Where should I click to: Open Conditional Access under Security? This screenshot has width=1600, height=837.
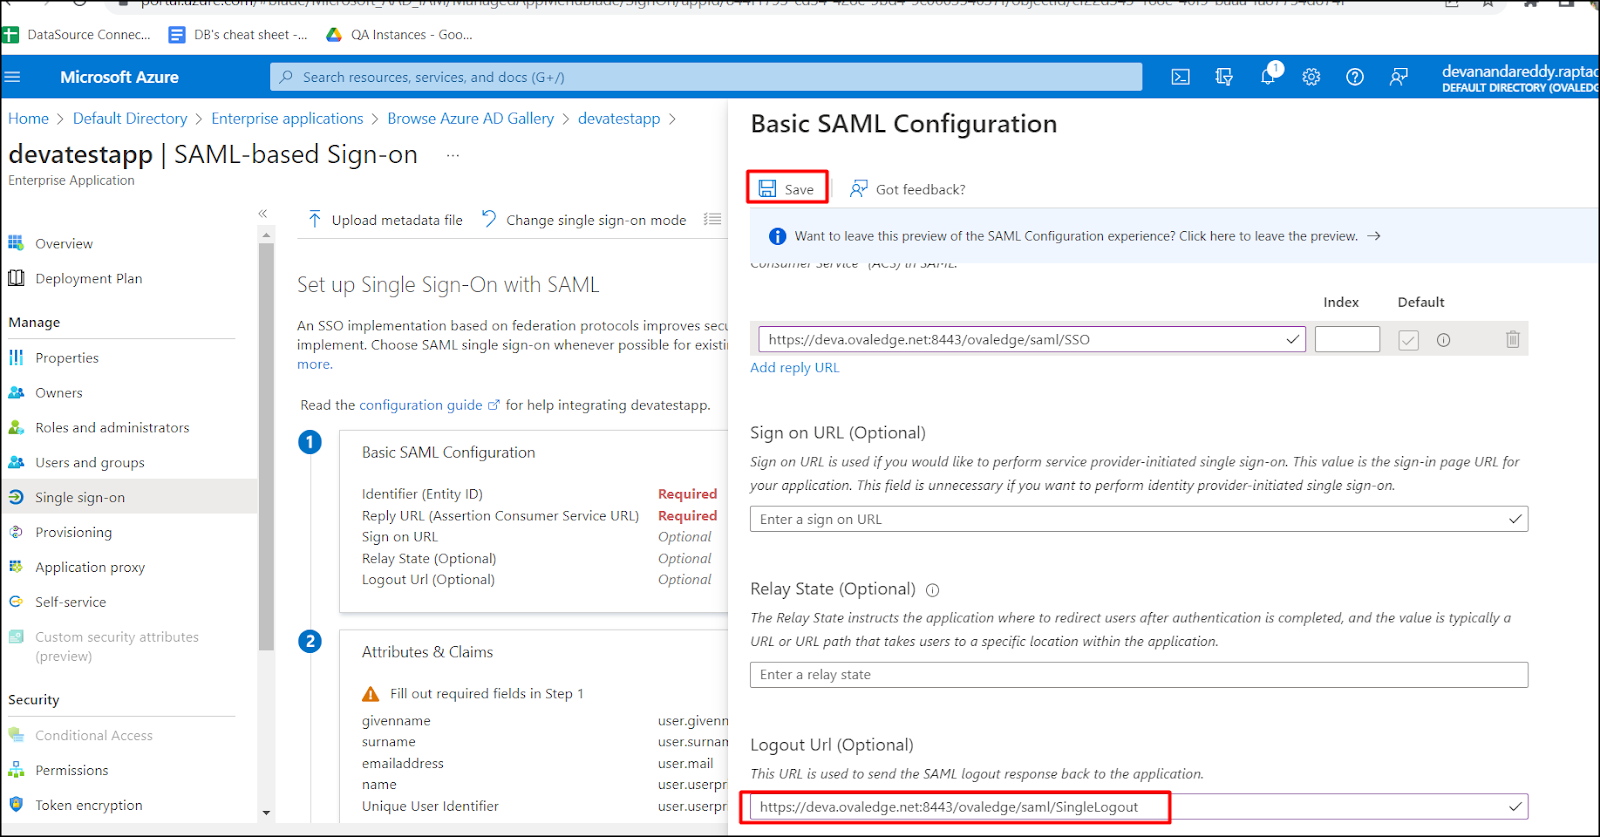(x=94, y=735)
